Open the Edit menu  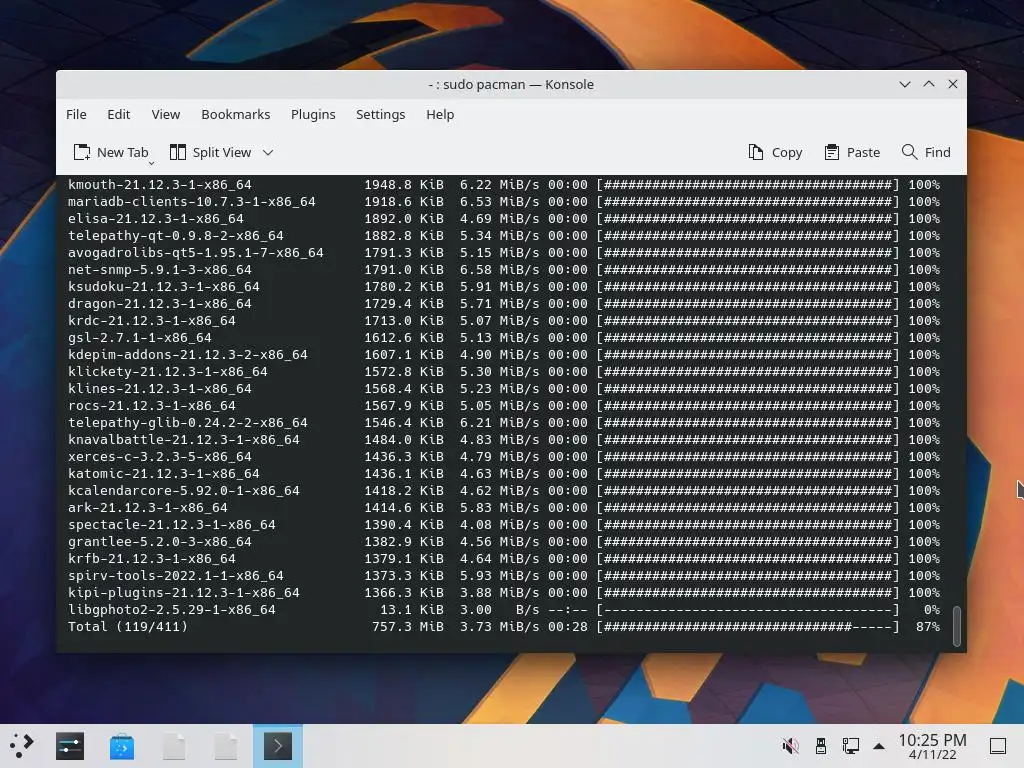point(119,114)
